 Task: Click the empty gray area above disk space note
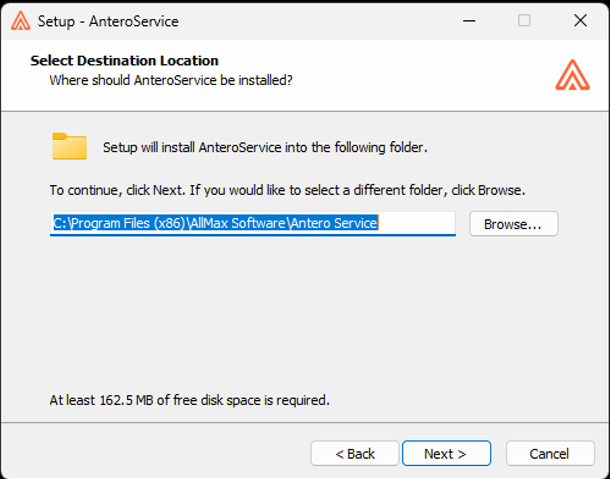300,320
